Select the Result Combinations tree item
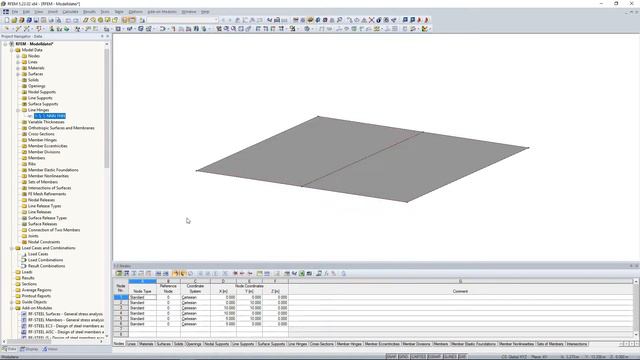 [46, 266]
